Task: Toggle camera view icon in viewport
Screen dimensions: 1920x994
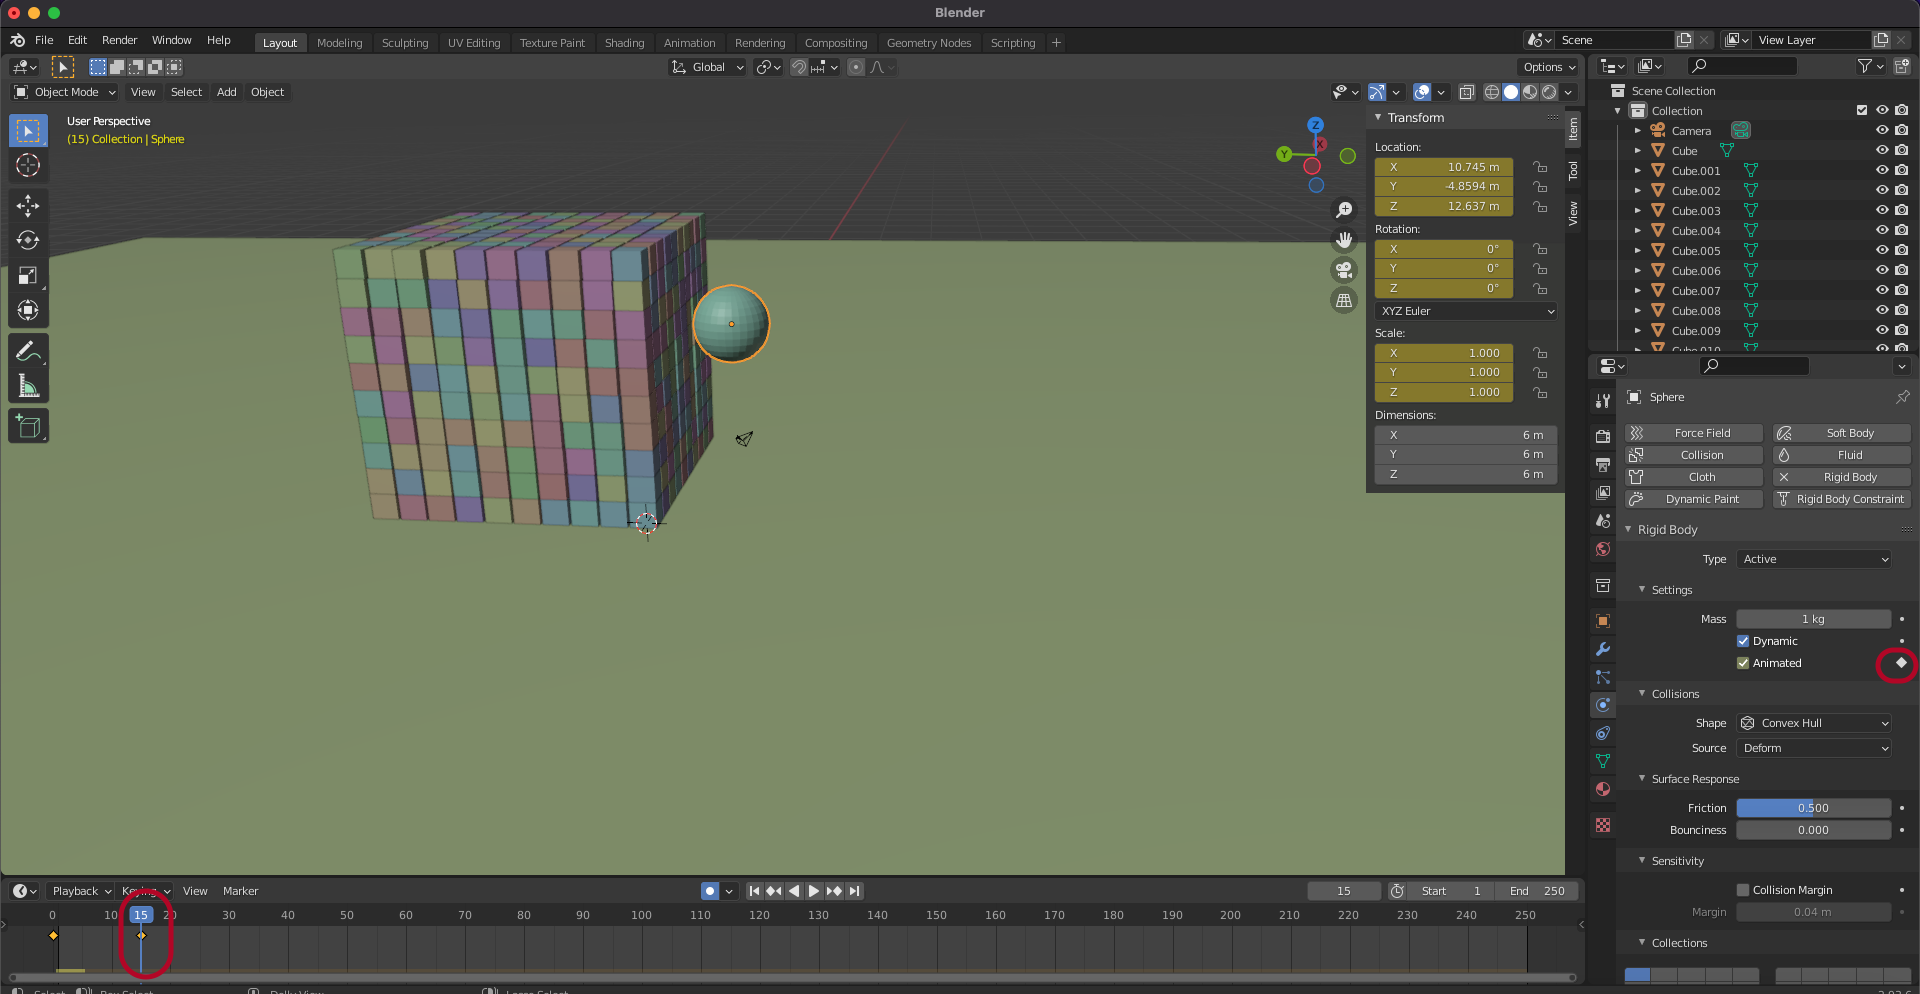Action: (1344, 270)
